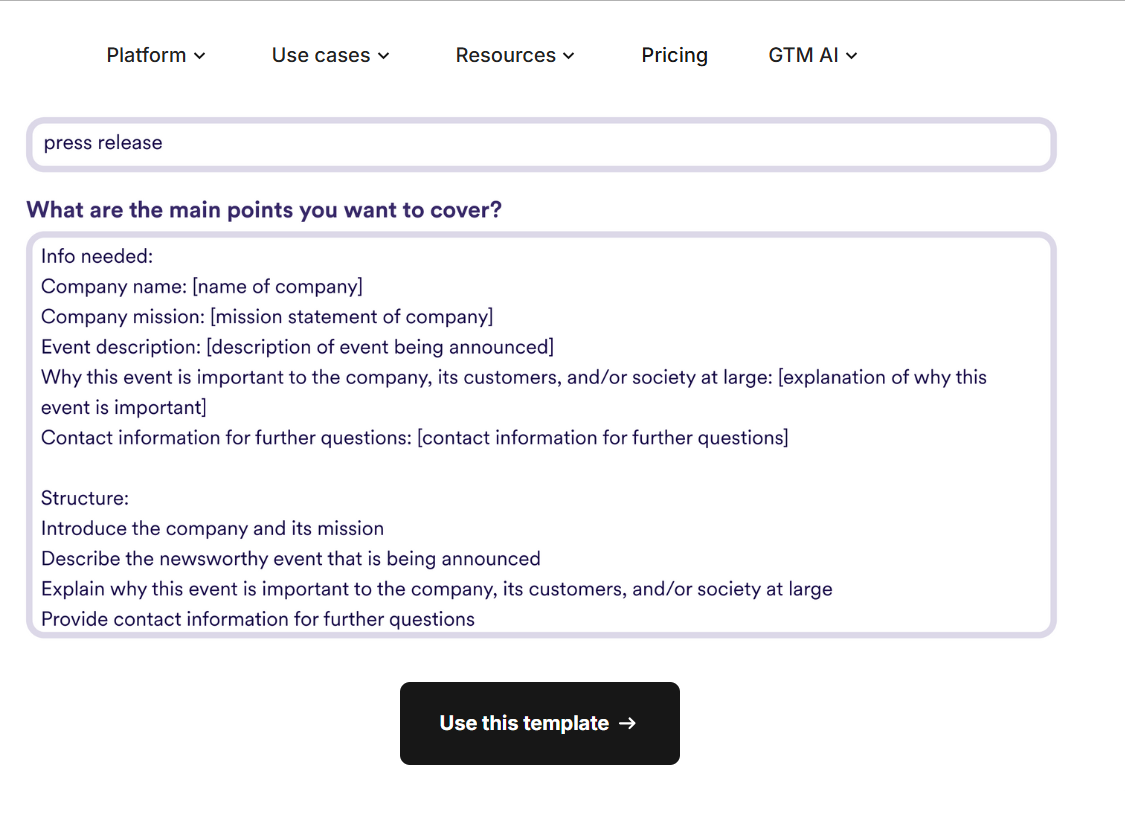Click the chevron next to Use cases
Screen dimensions: 1125x827
383,56
